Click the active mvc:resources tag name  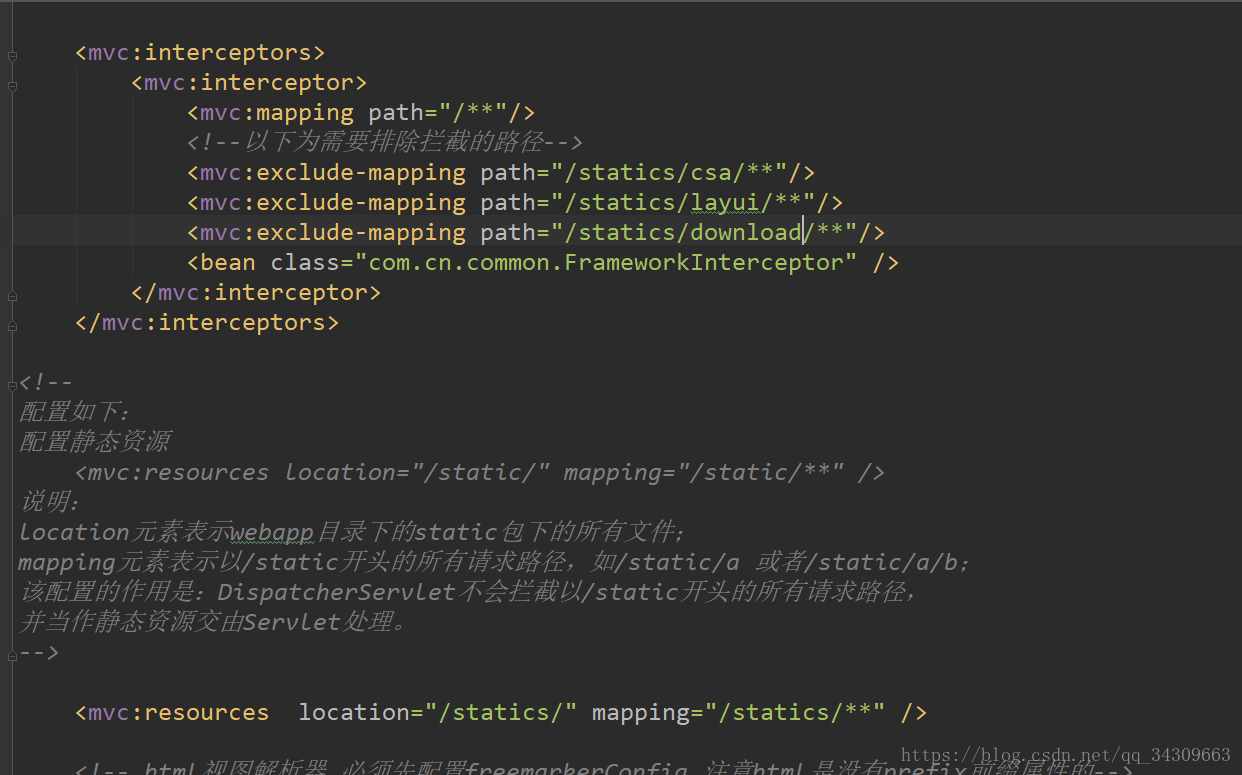178,713
